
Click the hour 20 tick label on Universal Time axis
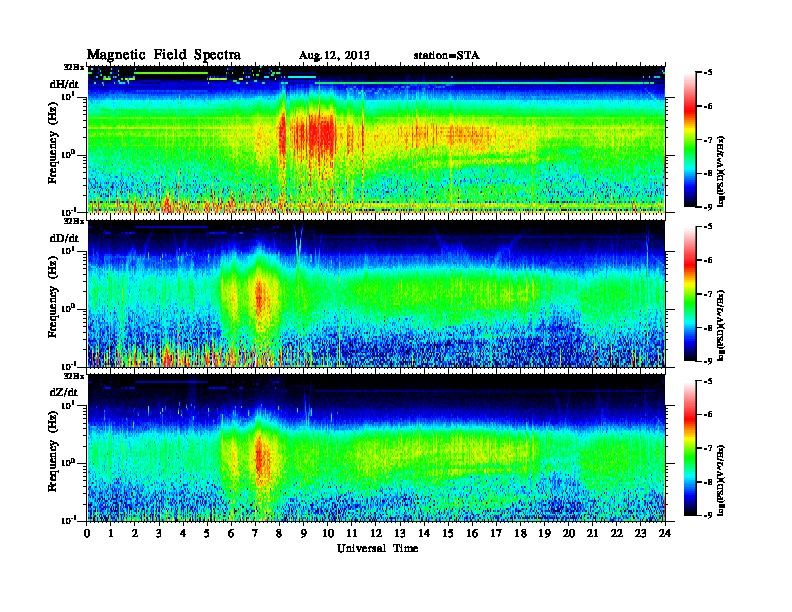(x=569, y=533)
